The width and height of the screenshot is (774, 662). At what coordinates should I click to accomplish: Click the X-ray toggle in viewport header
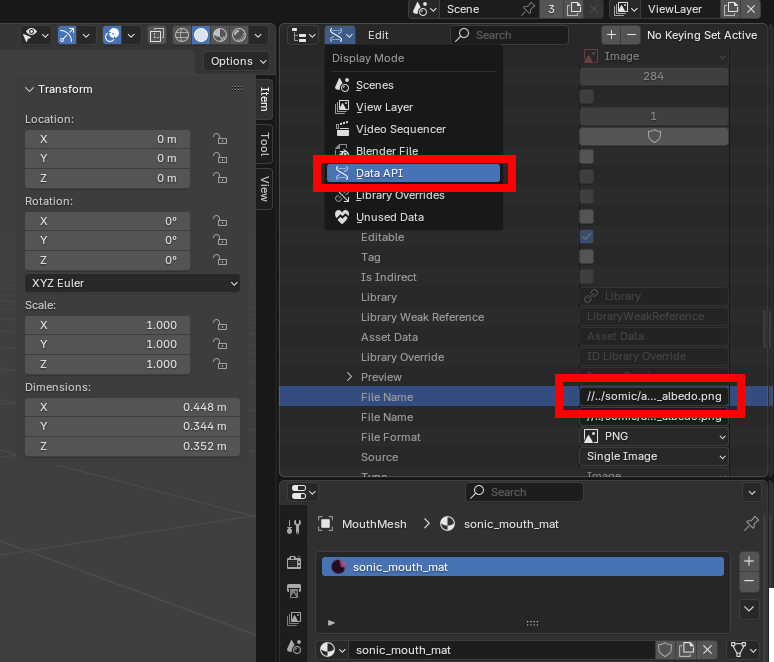(157, 35)
